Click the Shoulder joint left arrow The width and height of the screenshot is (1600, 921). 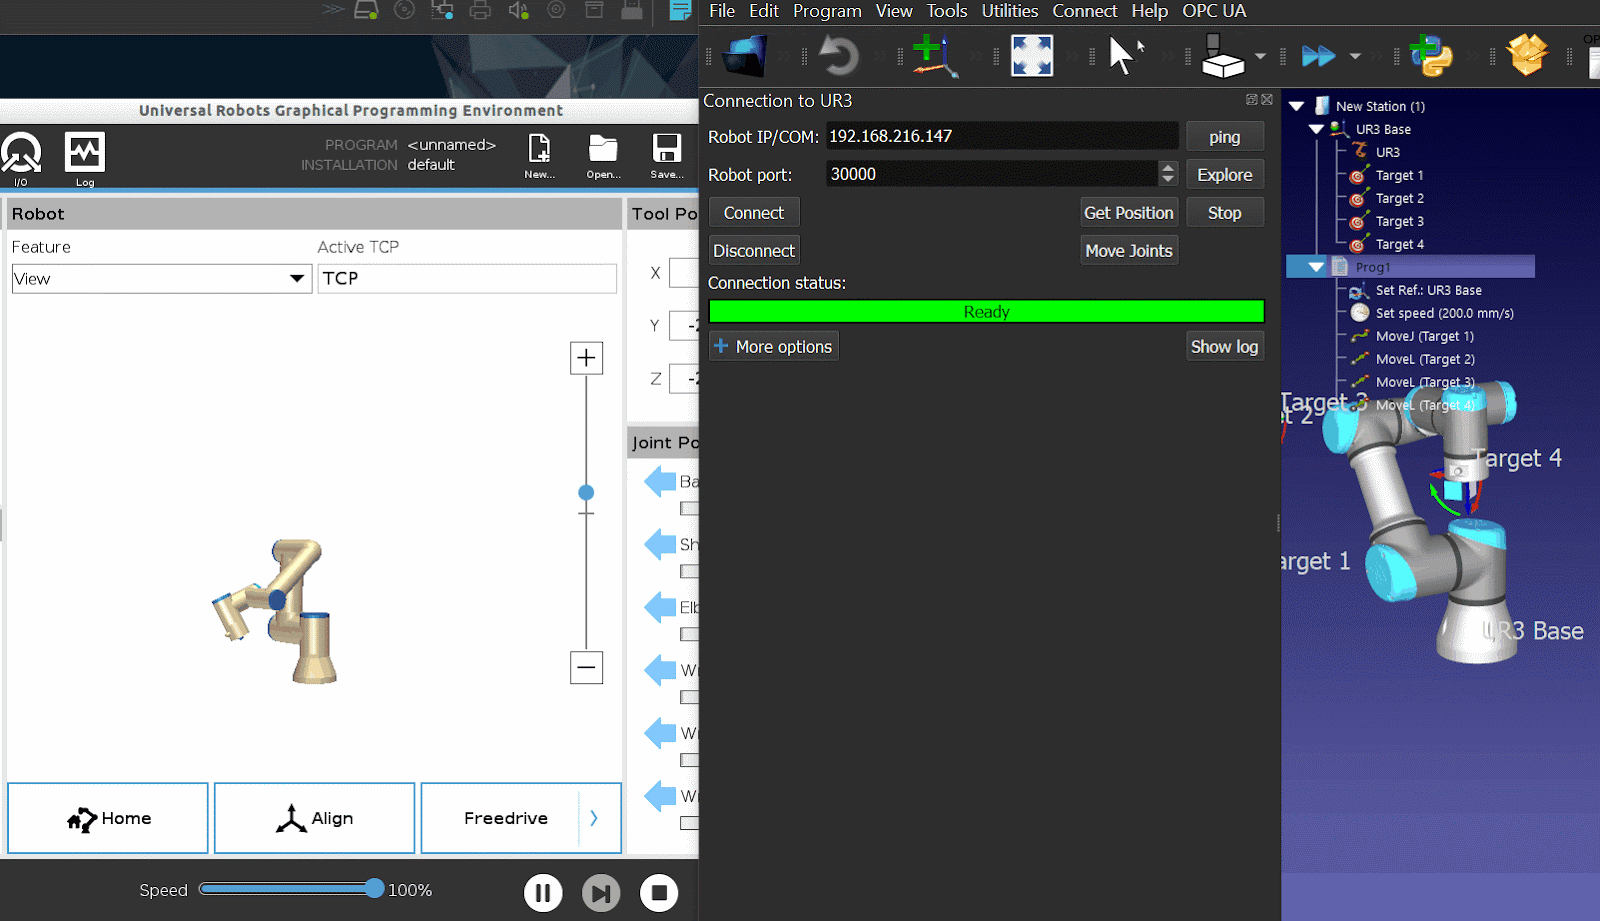pyautogui.click(x=660, y=544)
